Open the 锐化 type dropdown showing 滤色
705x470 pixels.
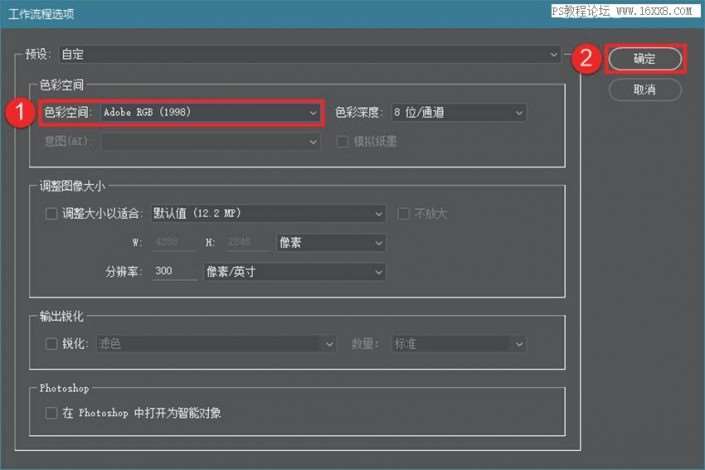[x=216, y=344]
